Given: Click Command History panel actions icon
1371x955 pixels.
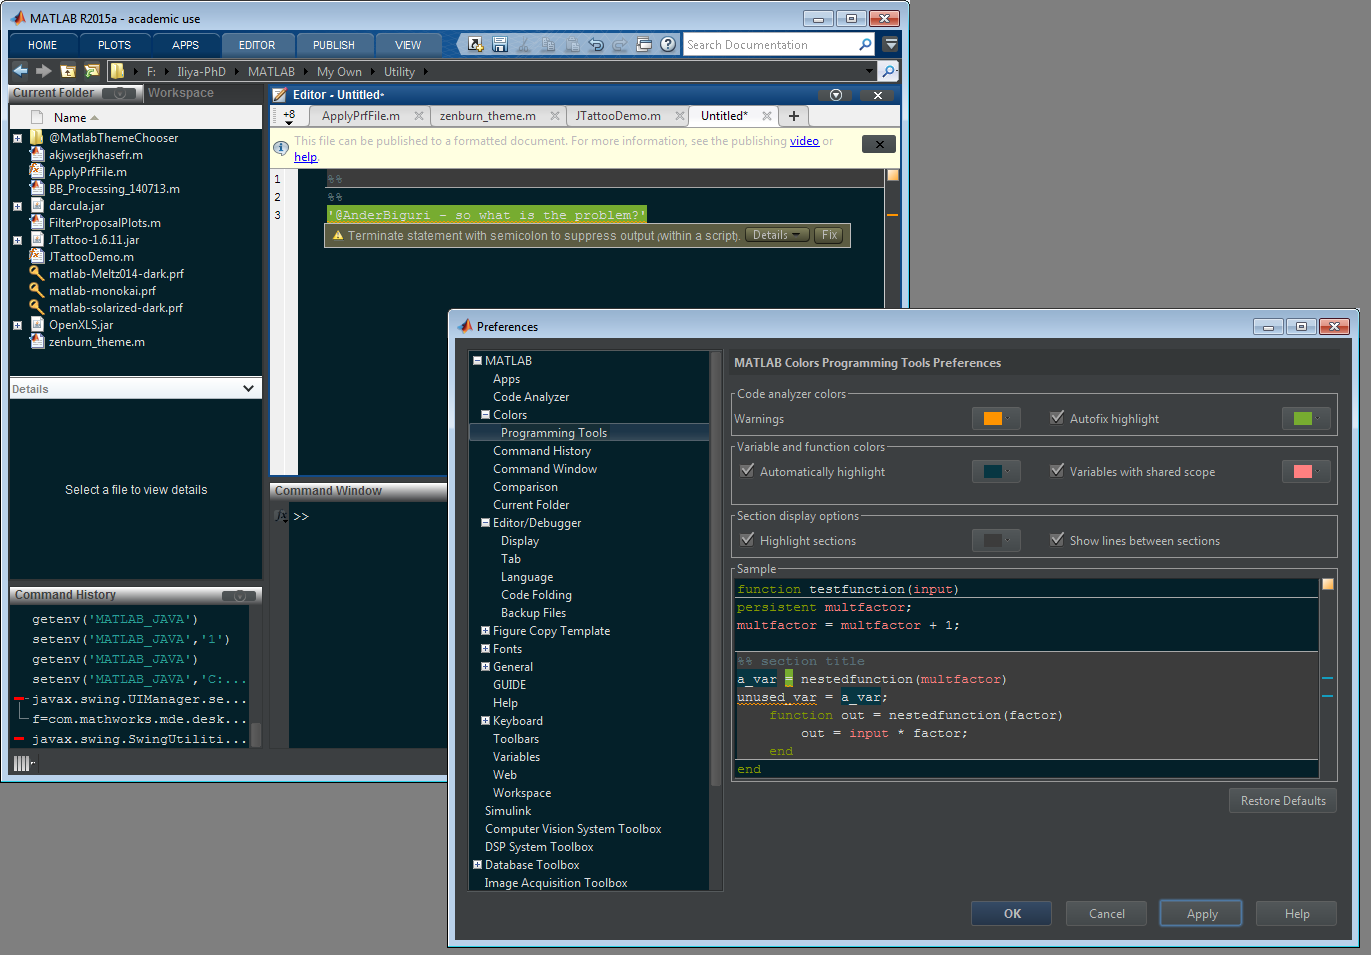Looking at the screenshot, I should 239,596.
